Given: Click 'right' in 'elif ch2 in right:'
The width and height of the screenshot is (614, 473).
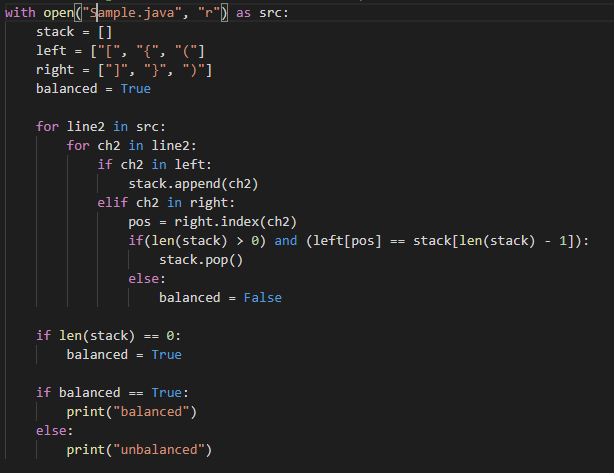Looking at the screenshot, I should (208, 203).
